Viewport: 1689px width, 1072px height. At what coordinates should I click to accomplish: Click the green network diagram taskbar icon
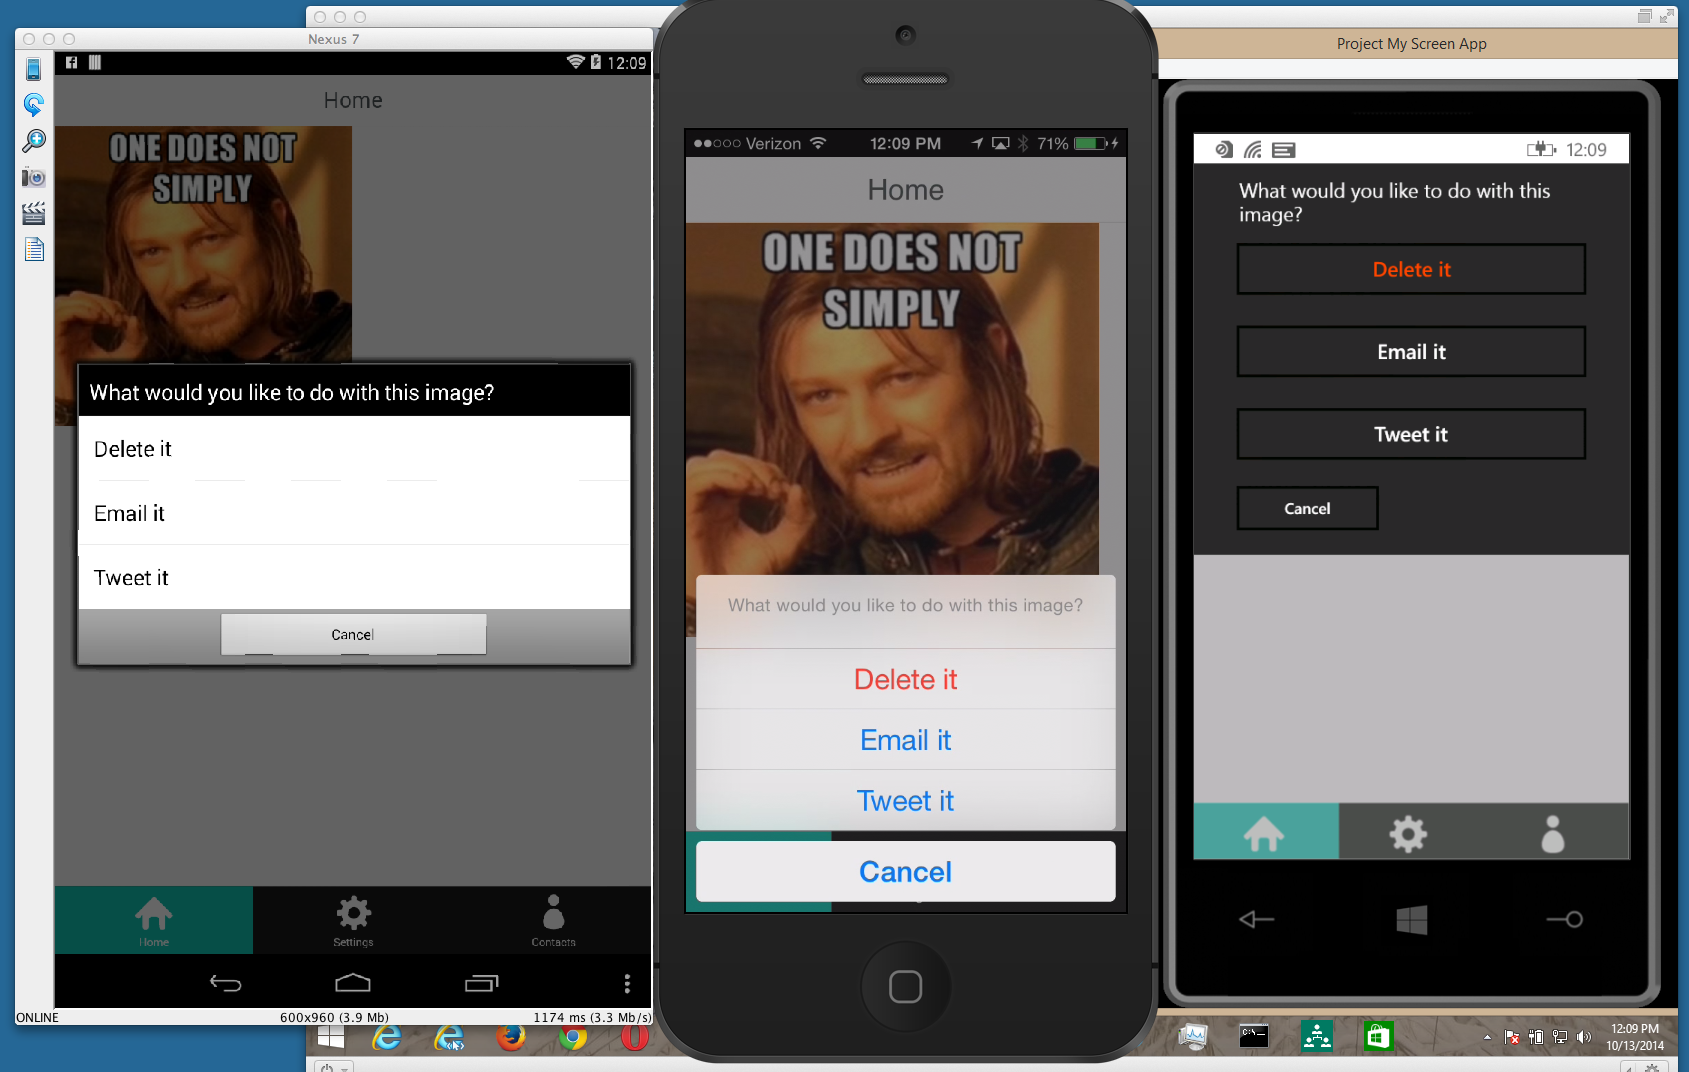click(x=1317, y=1036)
